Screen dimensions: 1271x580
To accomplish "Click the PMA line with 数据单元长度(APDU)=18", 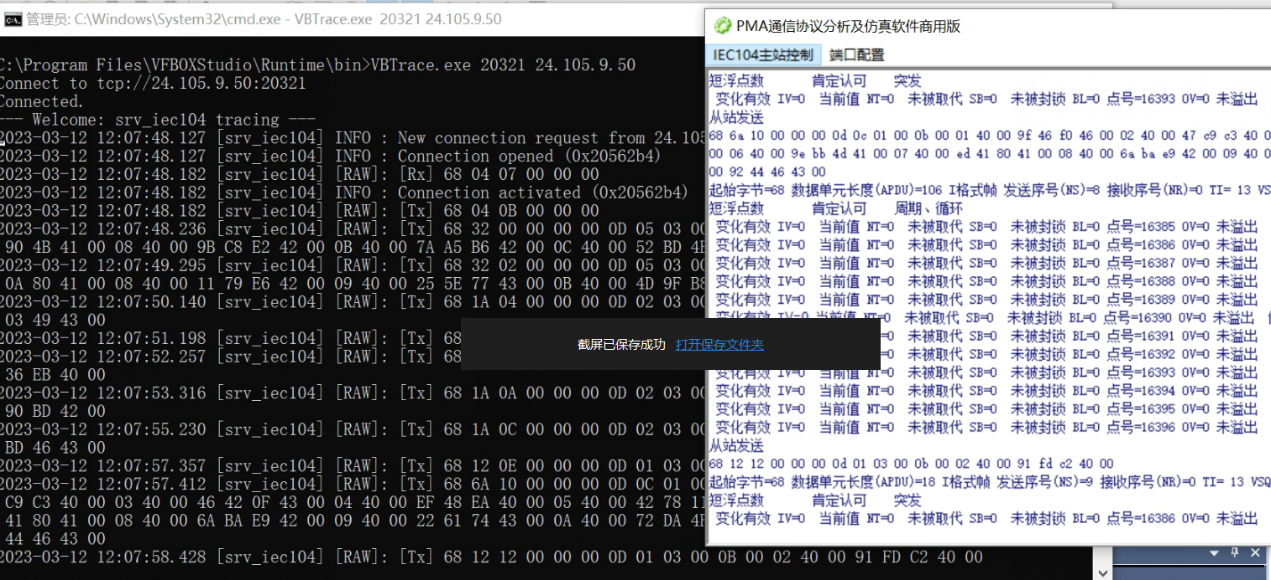I will 989,482.
